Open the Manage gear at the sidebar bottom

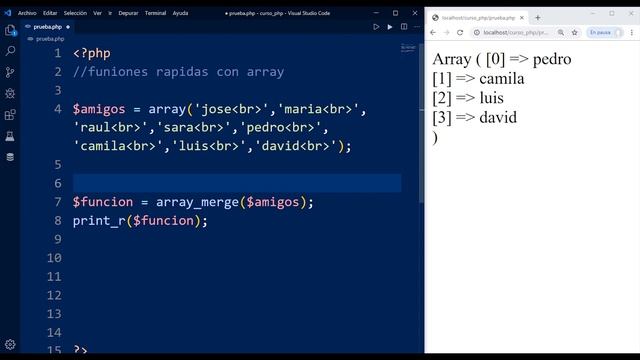pyautogui.click(x=10, y=344)
